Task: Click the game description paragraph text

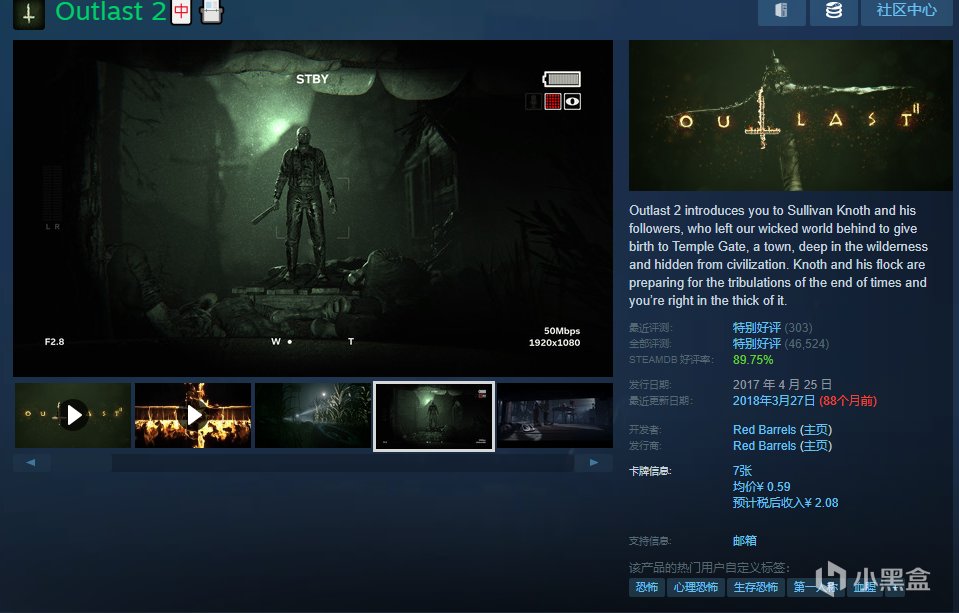Action: [x=779, y=256]
